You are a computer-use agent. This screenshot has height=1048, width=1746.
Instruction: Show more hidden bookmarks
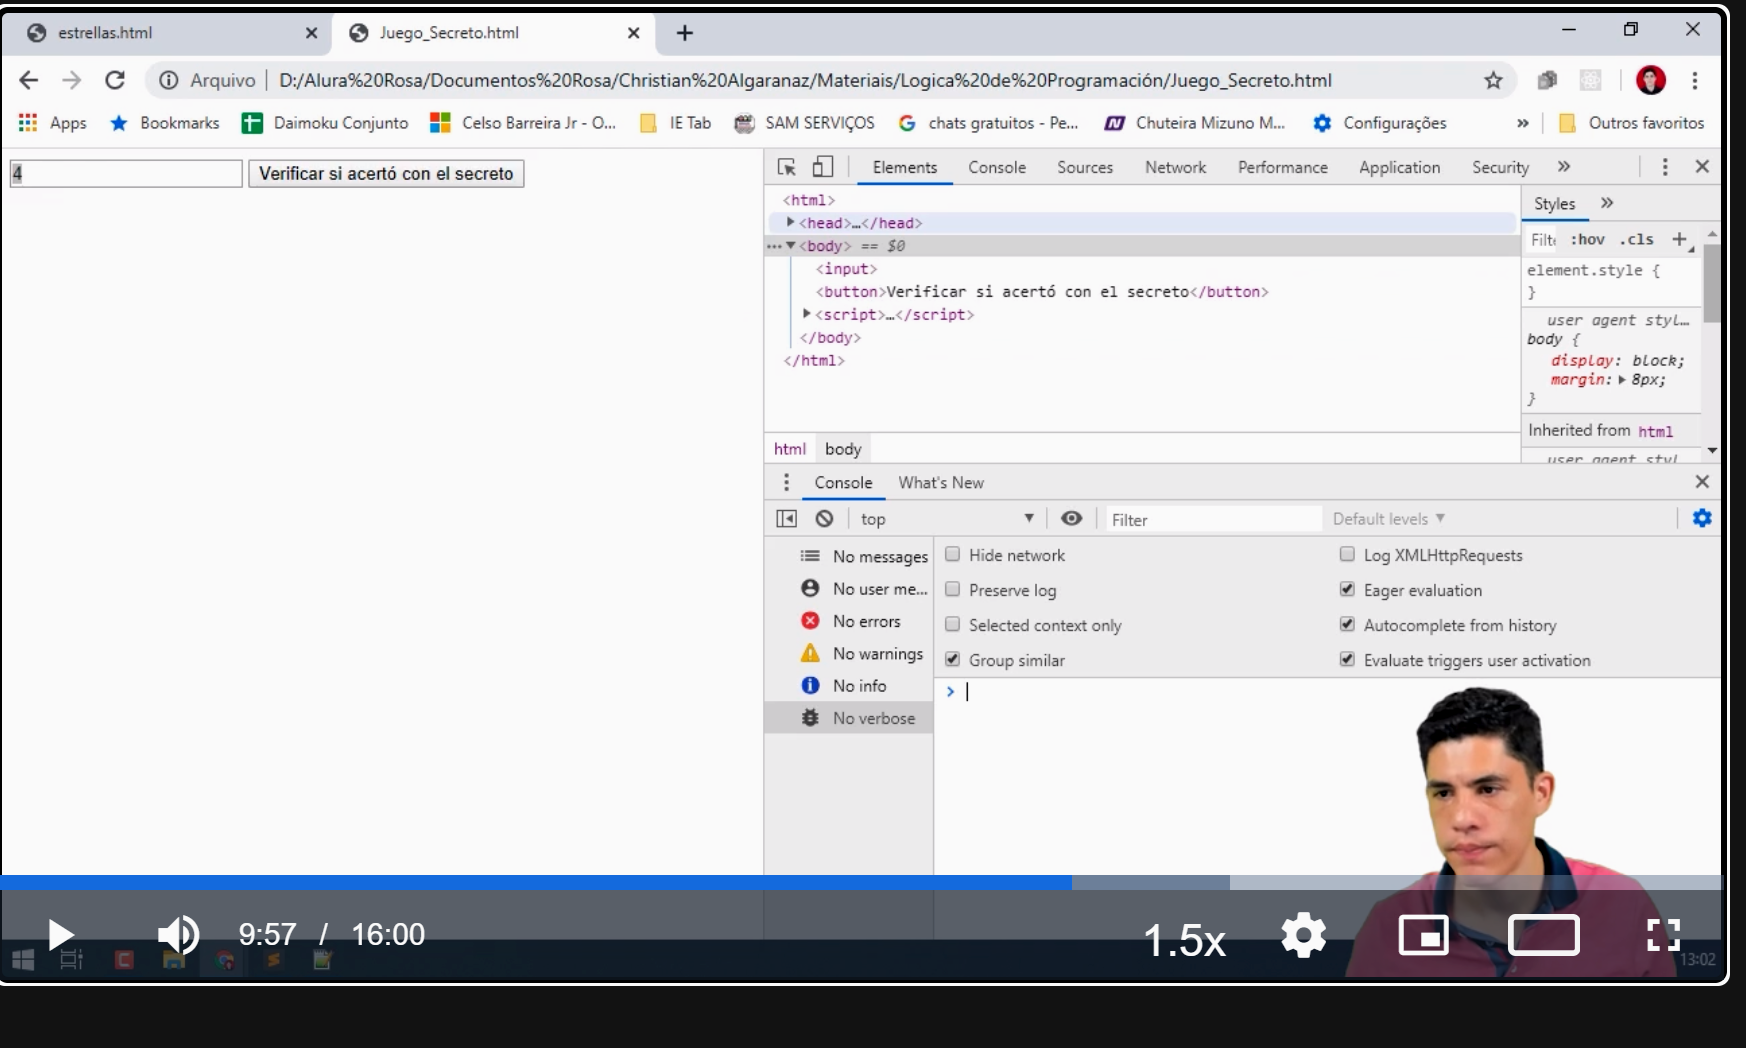pyautogui.click(x=1523, y=123)
